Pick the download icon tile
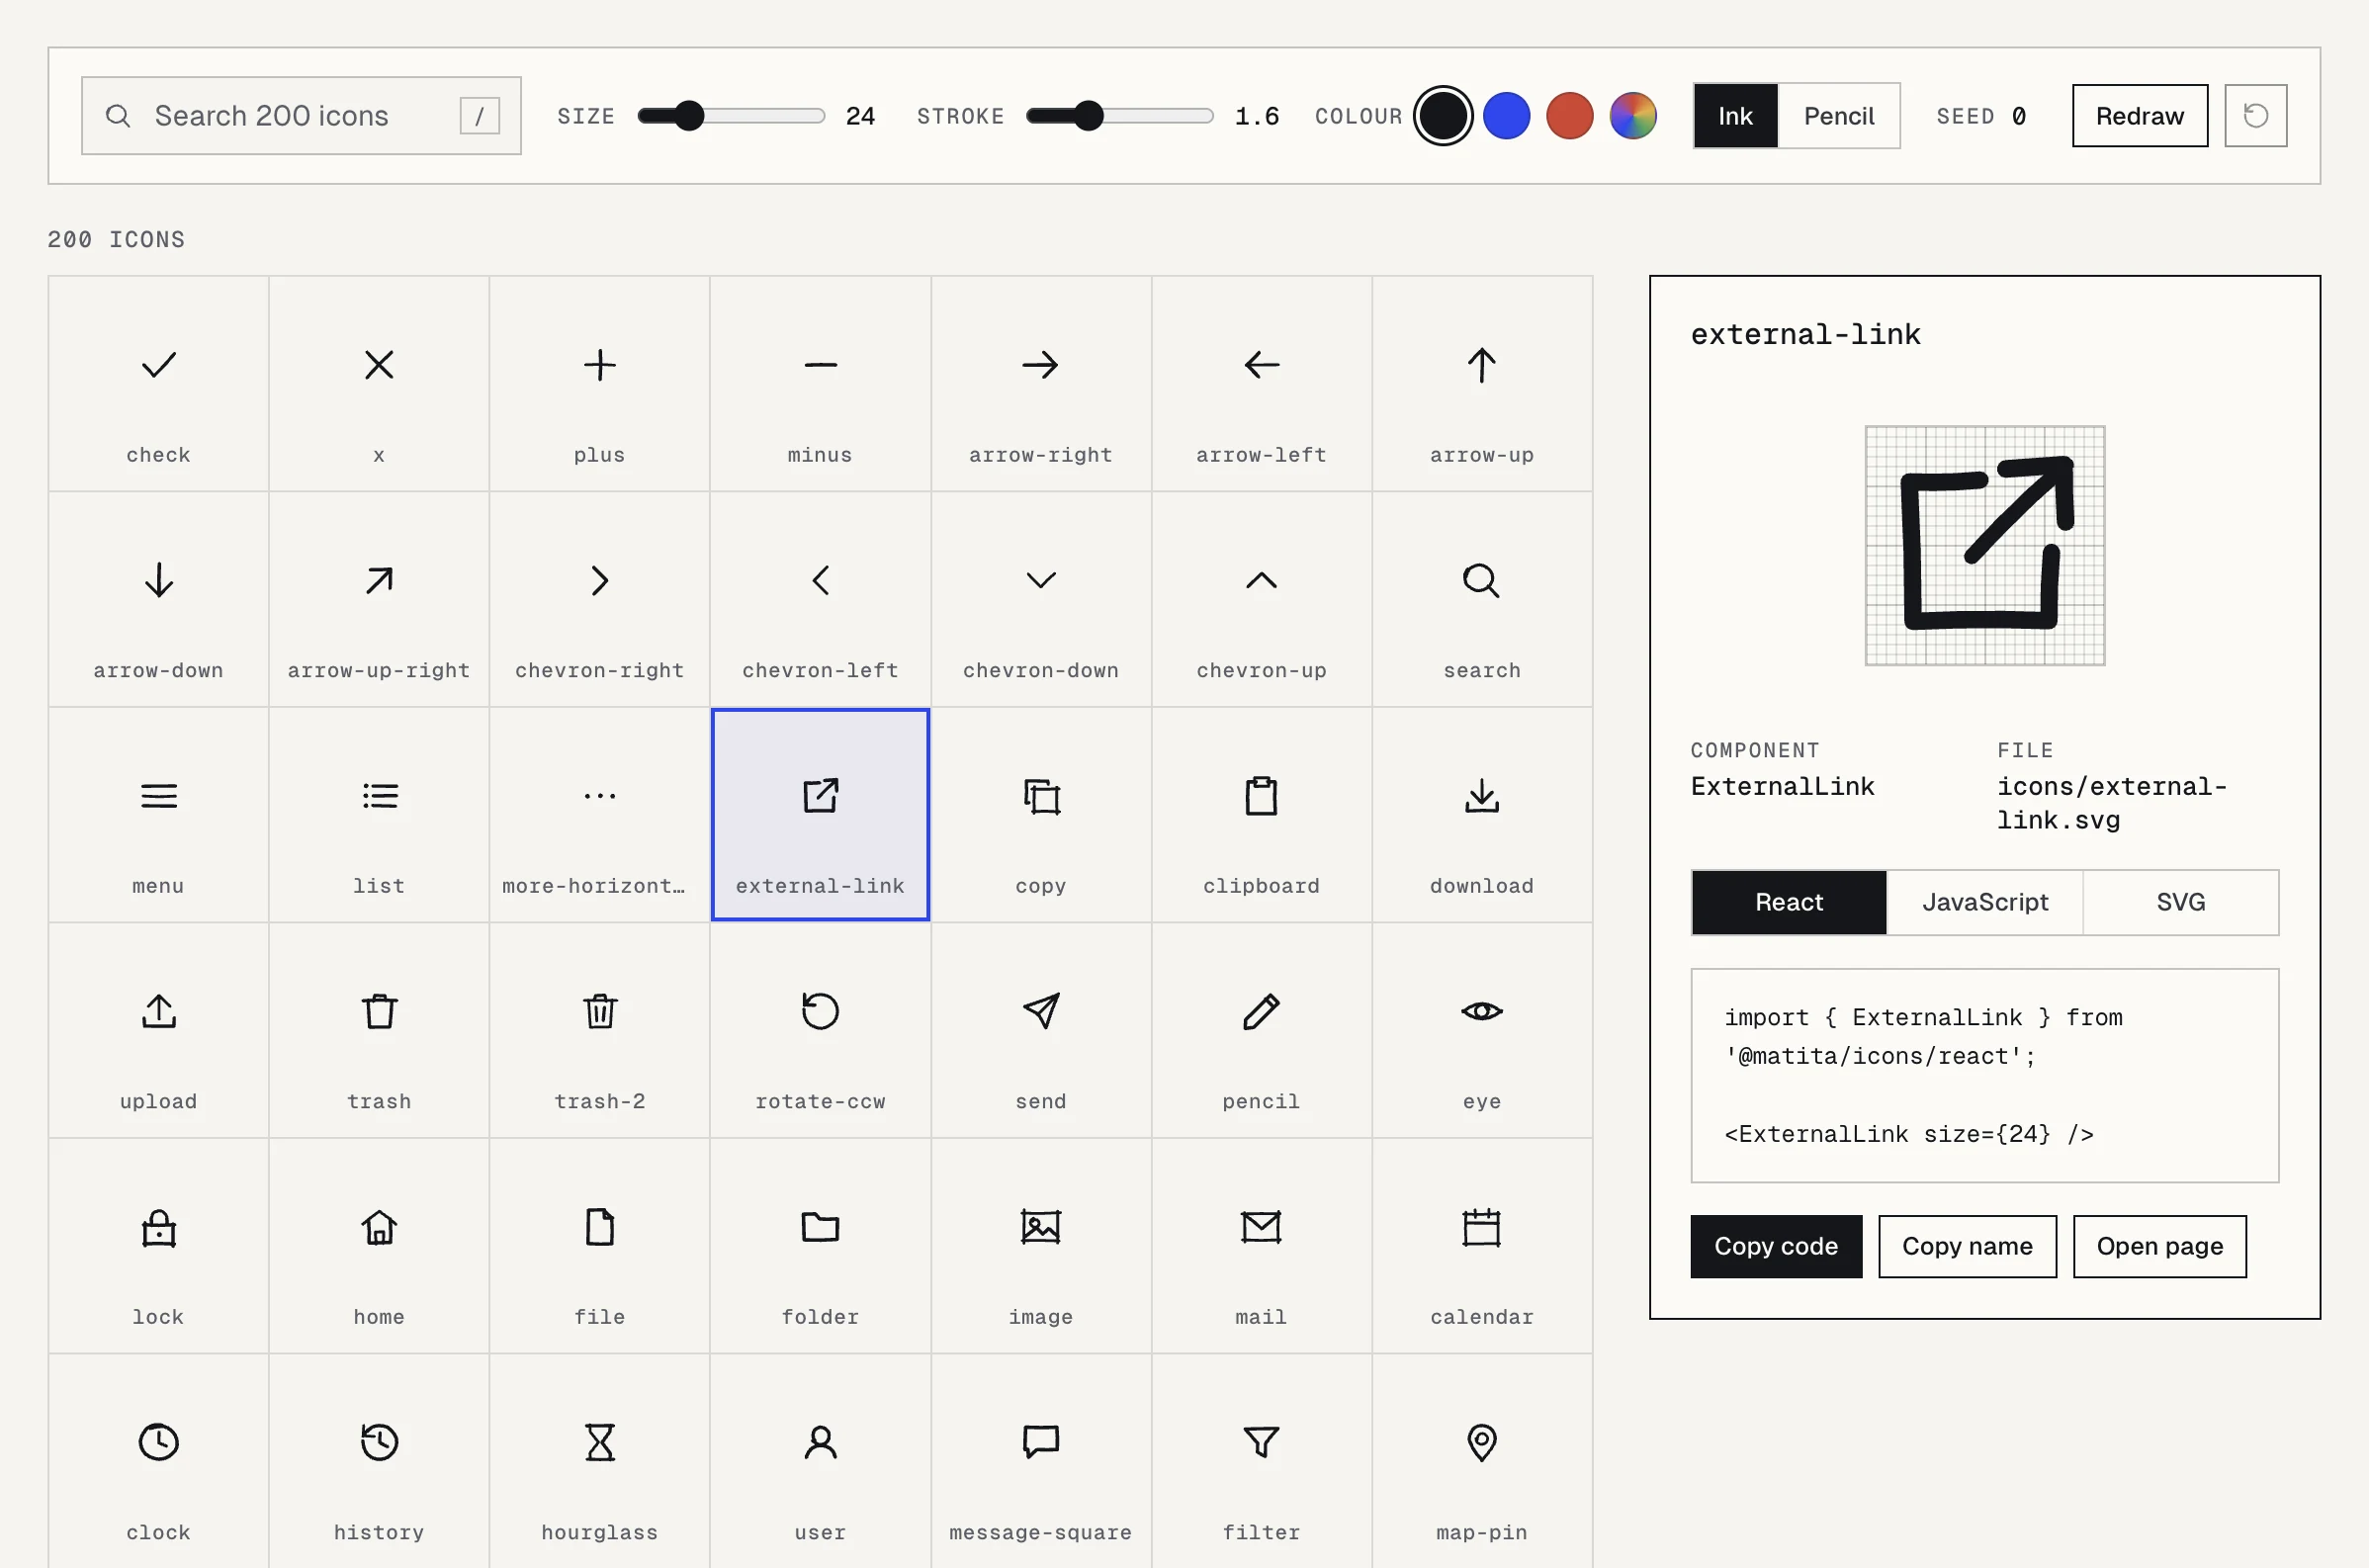 (1482, 815)
